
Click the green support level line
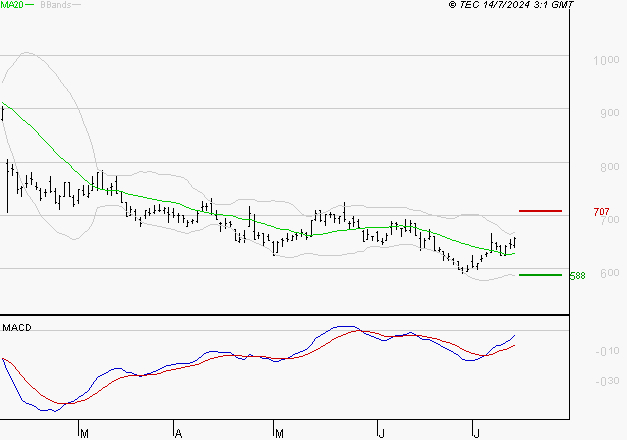point(540,275)
